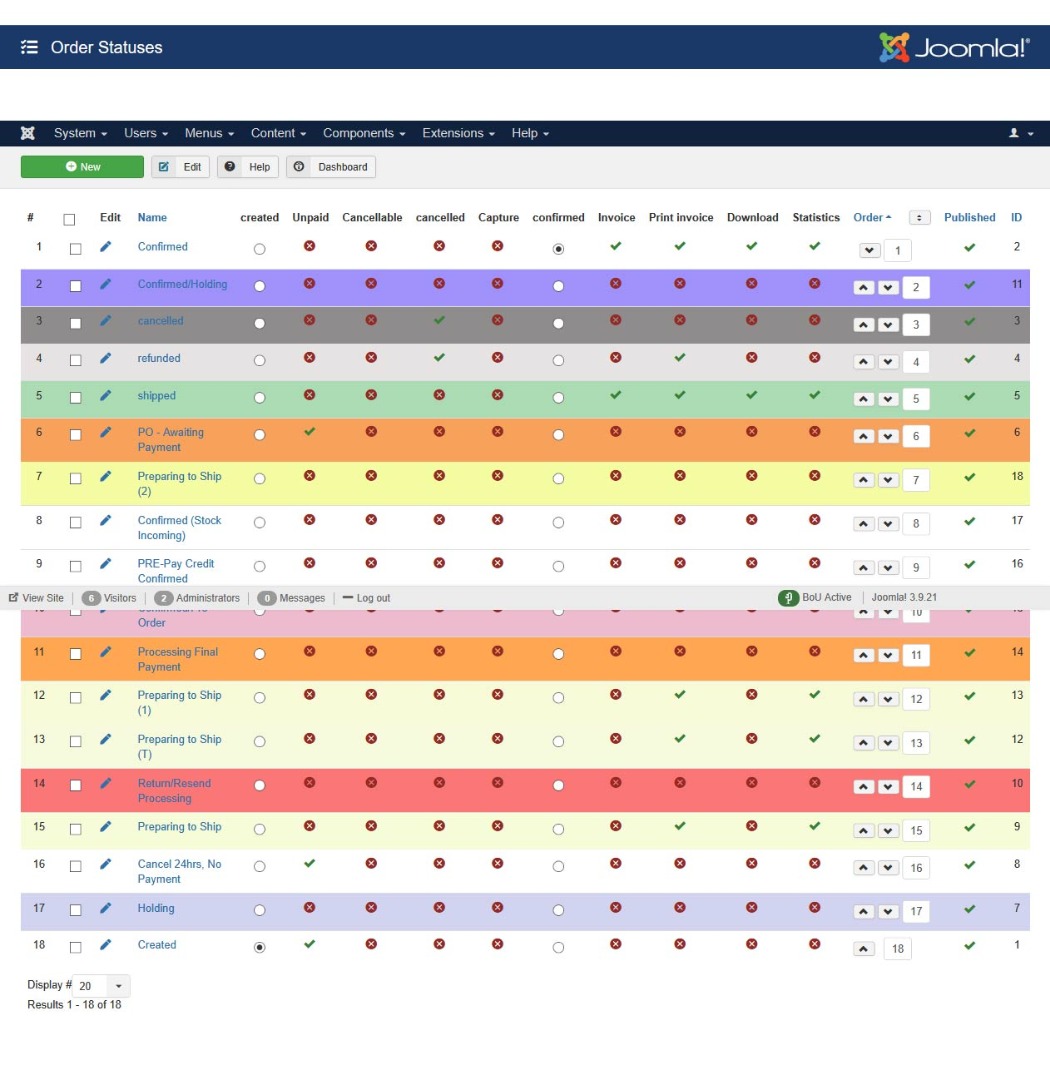Toggle Unpaid status icon for PO - Awaiting Payment
1050x1080 pixels.
coord(309,432)
